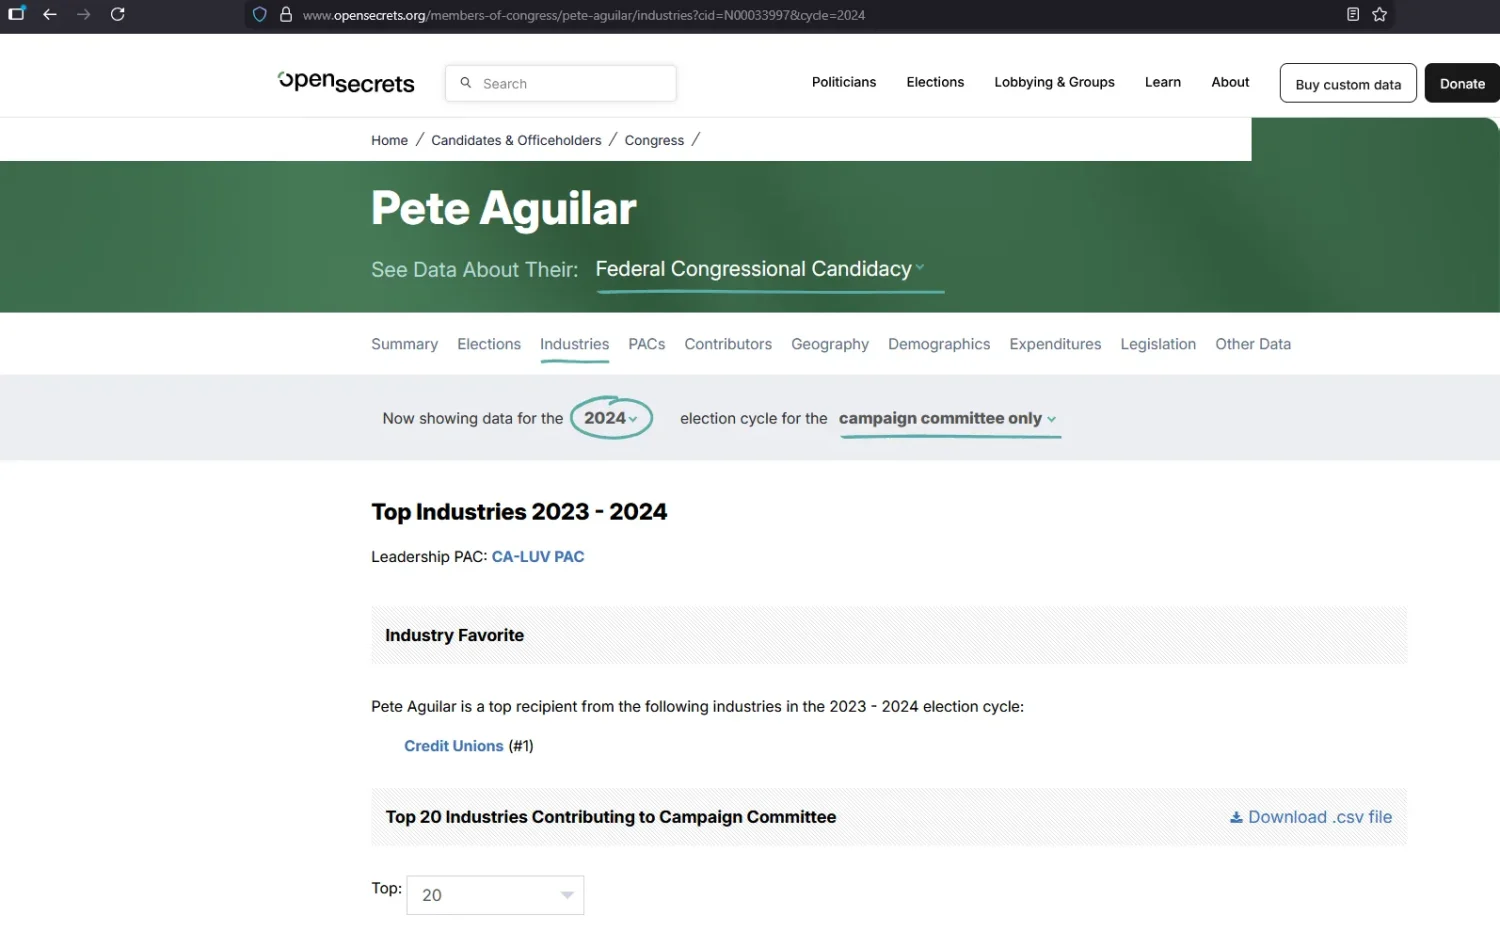Switch to the Summary tab
Viewport: 1500px width, 932px height.
coord(404,344)
